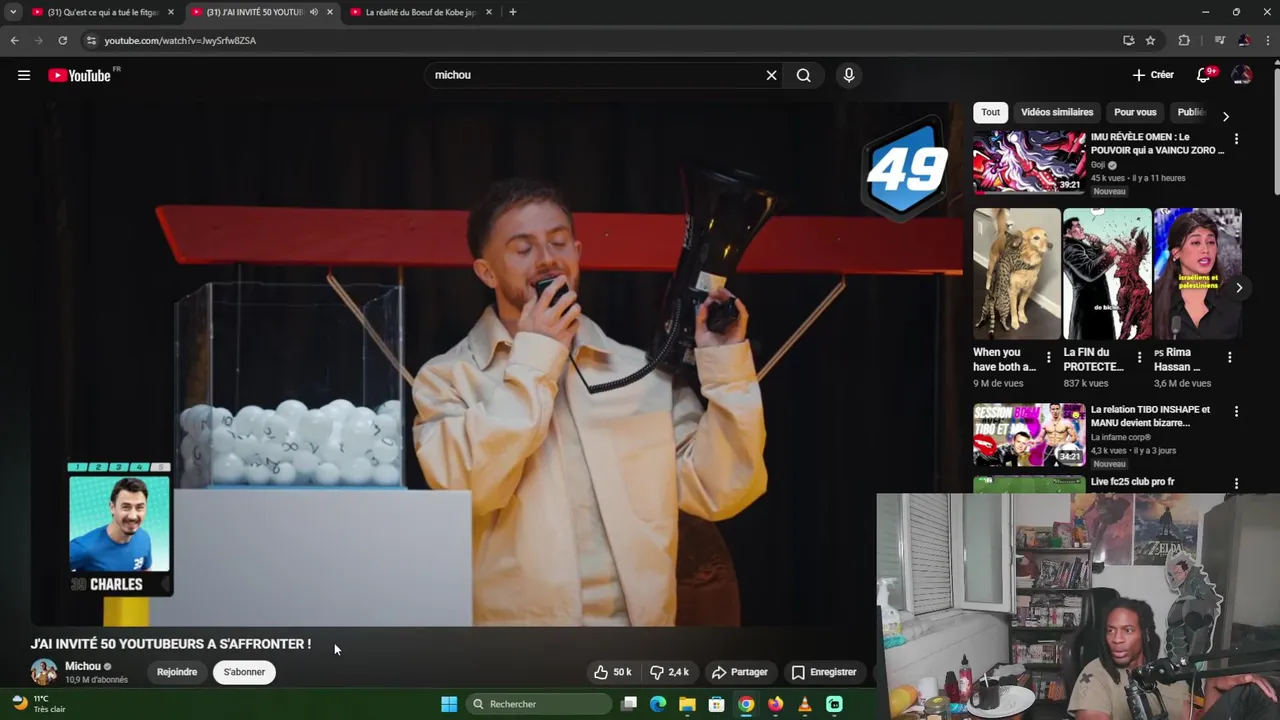Image resolution: width=1280 pixels, height=720 pixels.
Task: Open VLC media player from the taskbar
Action: (805, 704)
